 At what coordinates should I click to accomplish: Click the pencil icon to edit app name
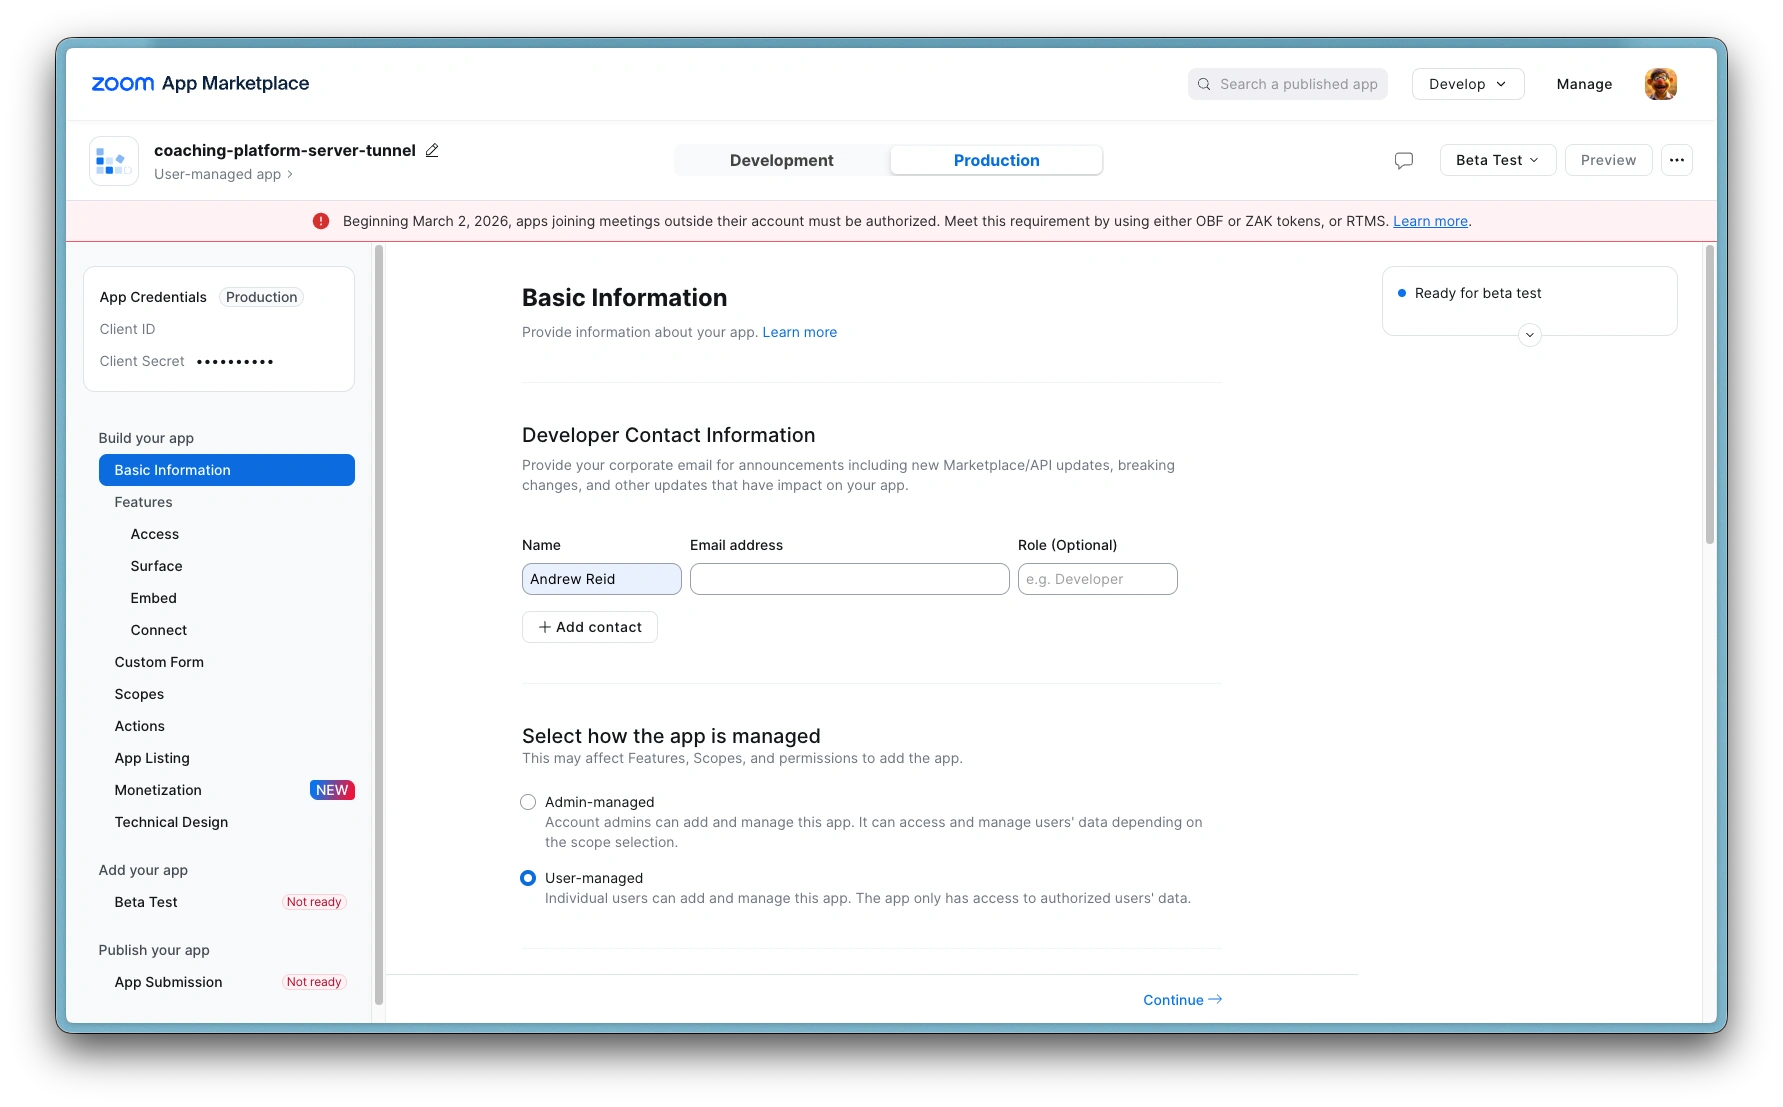432,150
